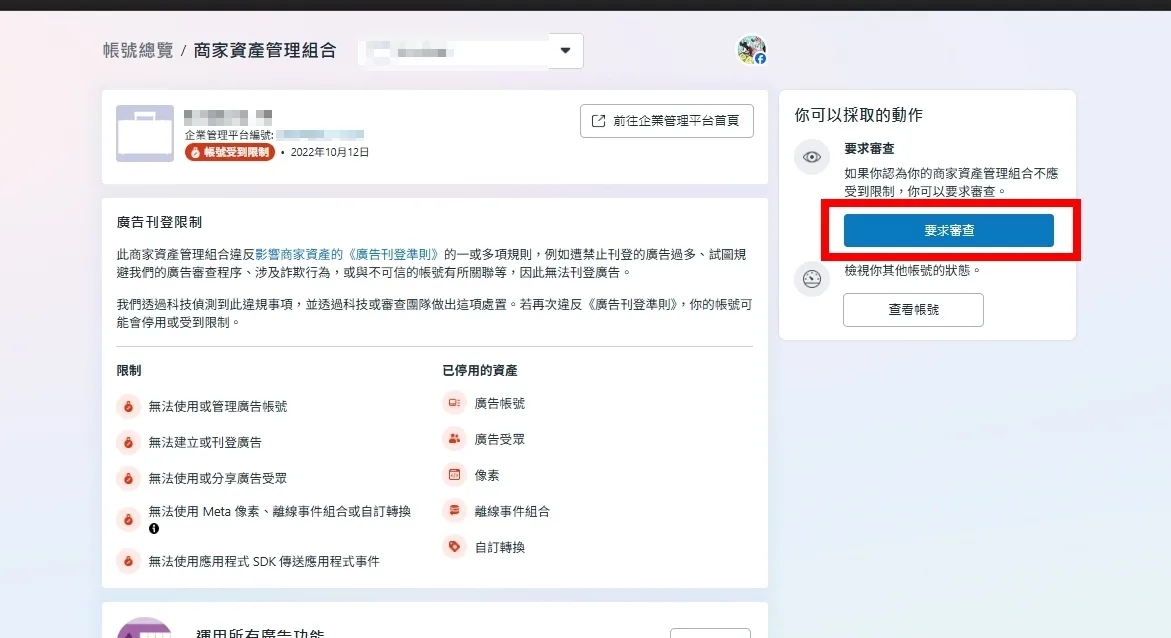Click the 像素 asset icon

pos(454,475)
